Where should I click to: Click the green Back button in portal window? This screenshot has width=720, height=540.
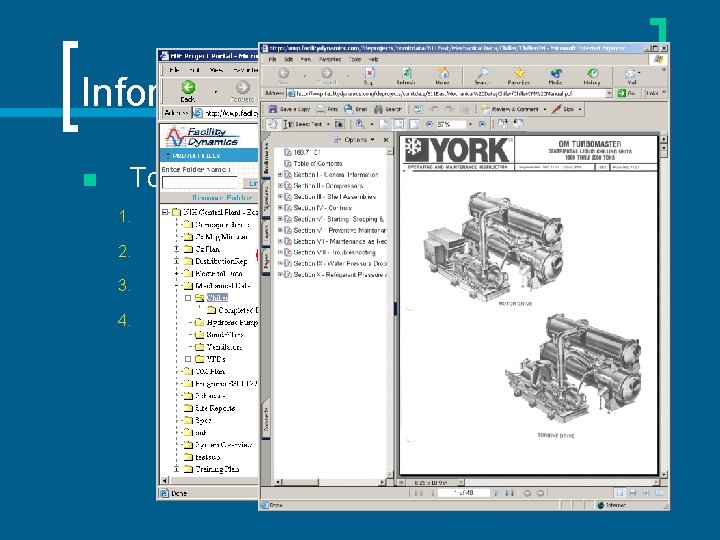pos(188,91)
